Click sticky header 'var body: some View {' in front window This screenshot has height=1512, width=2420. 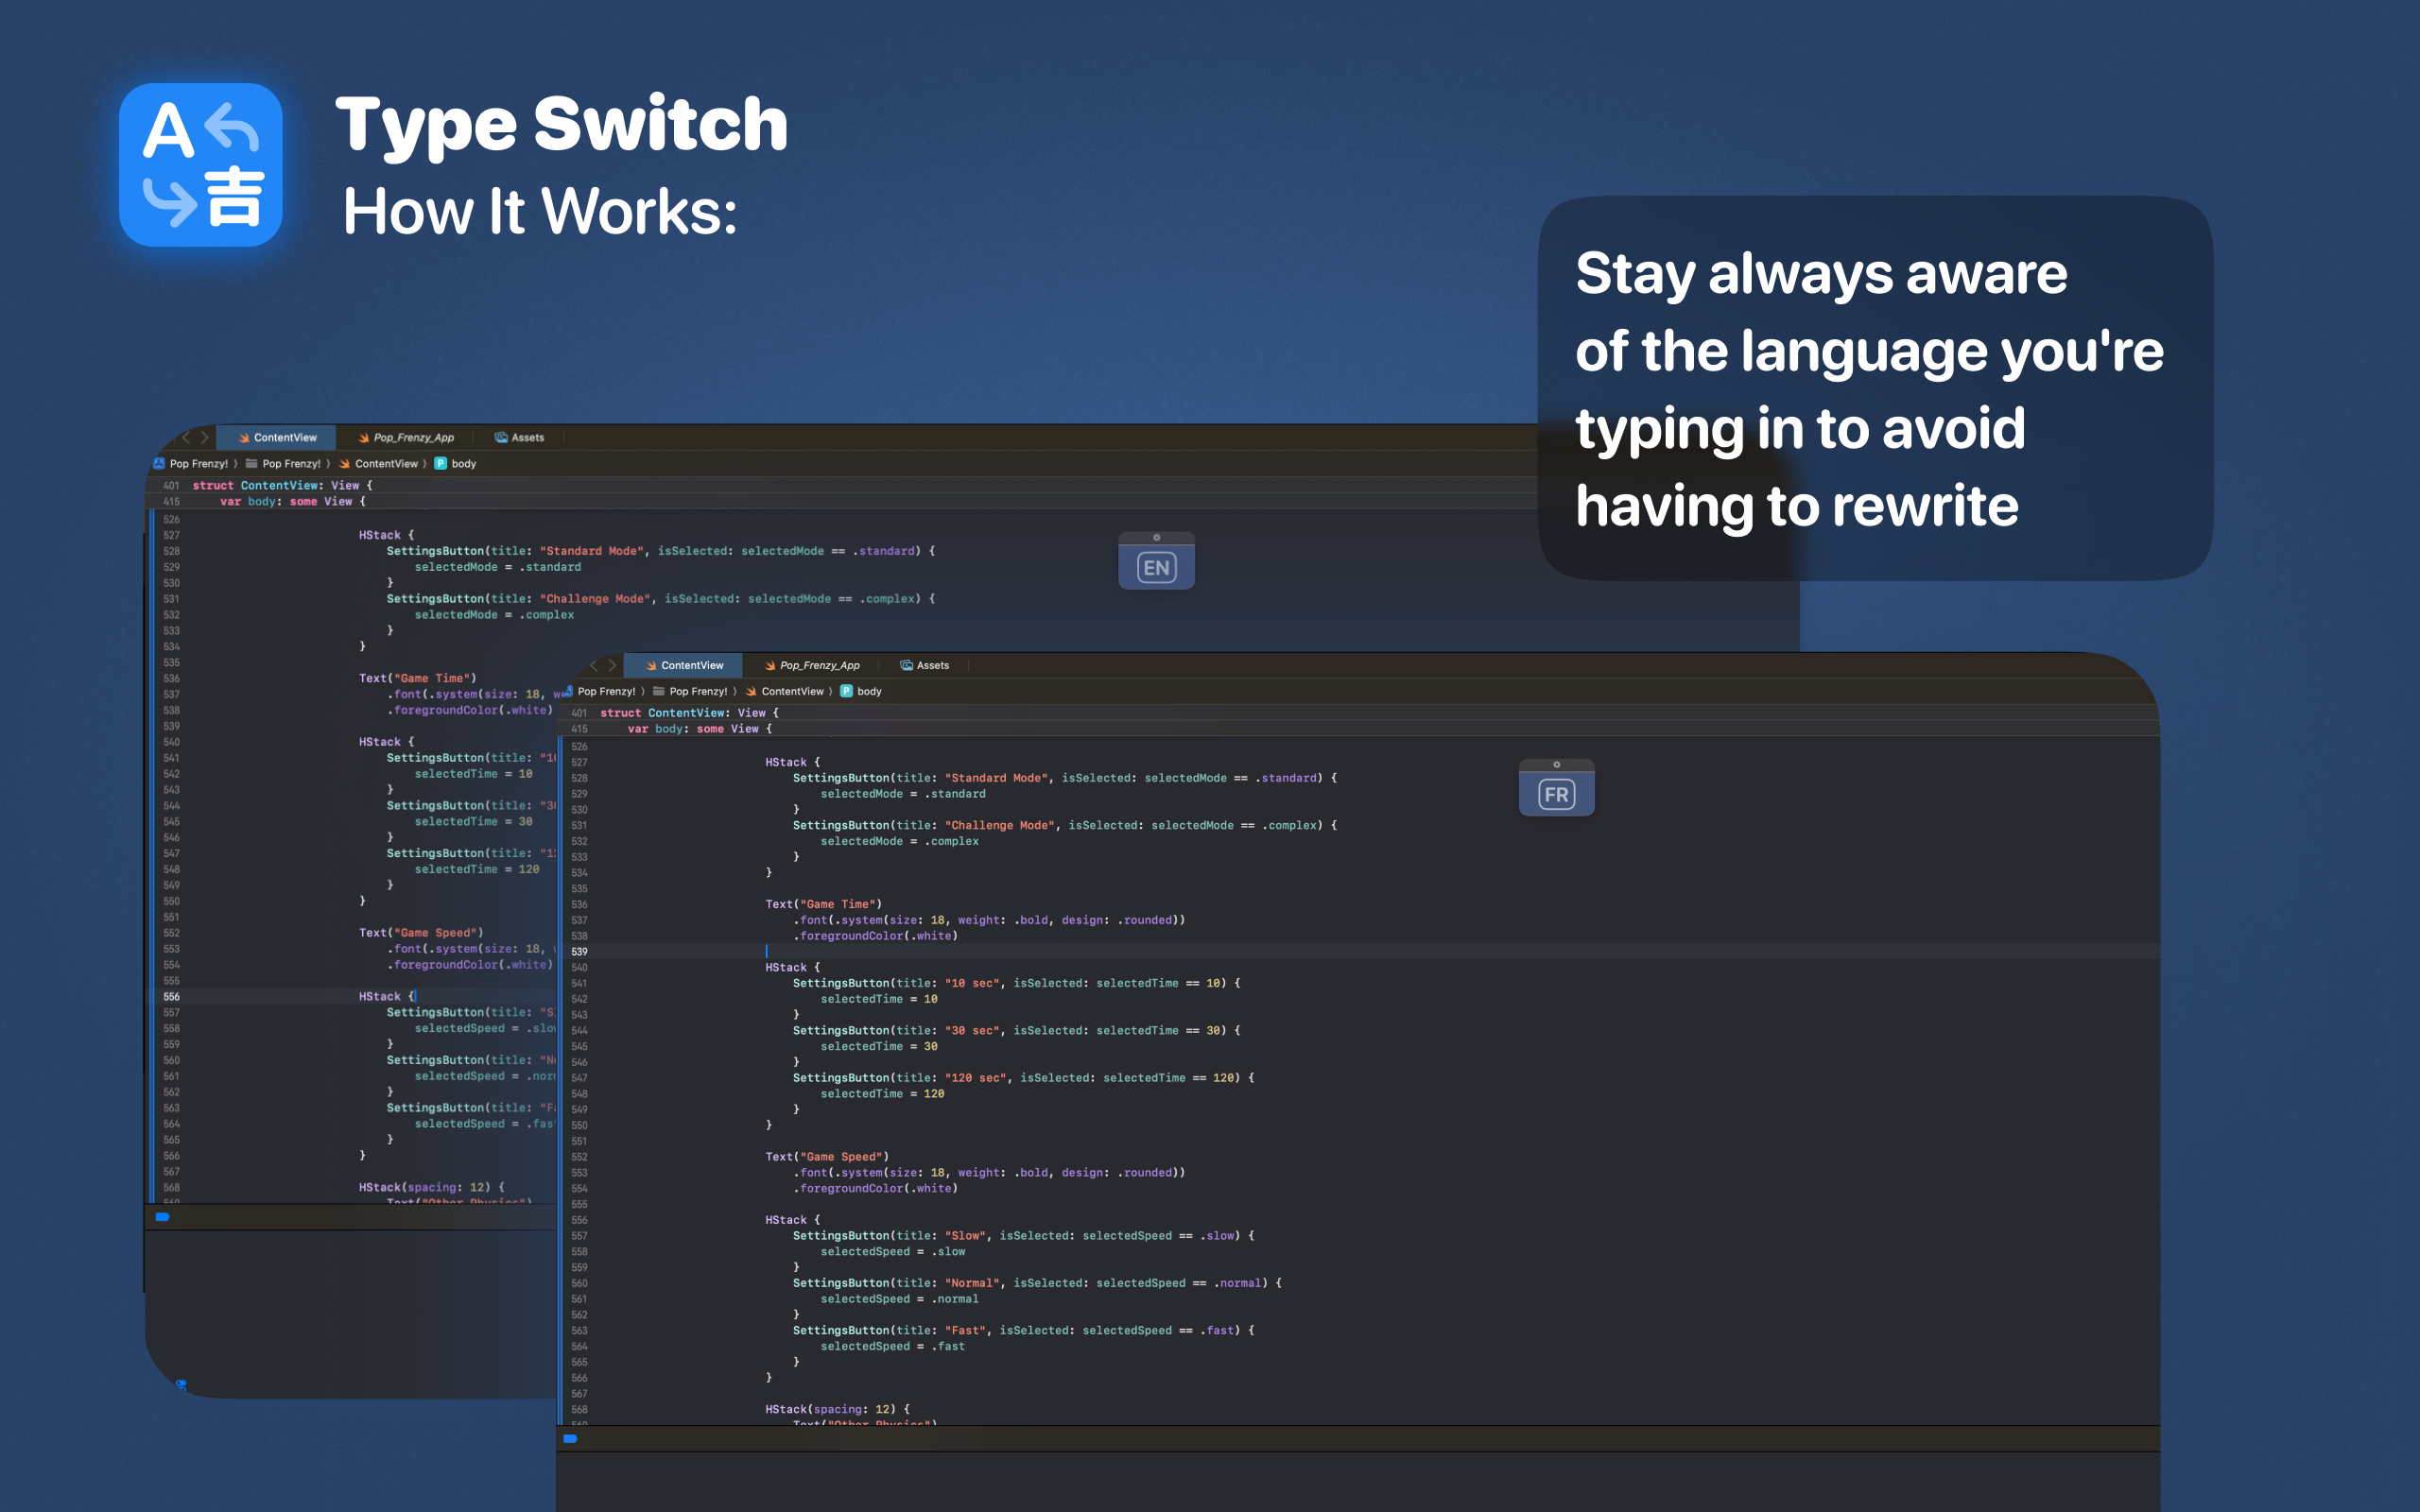[x=700, y=729]
